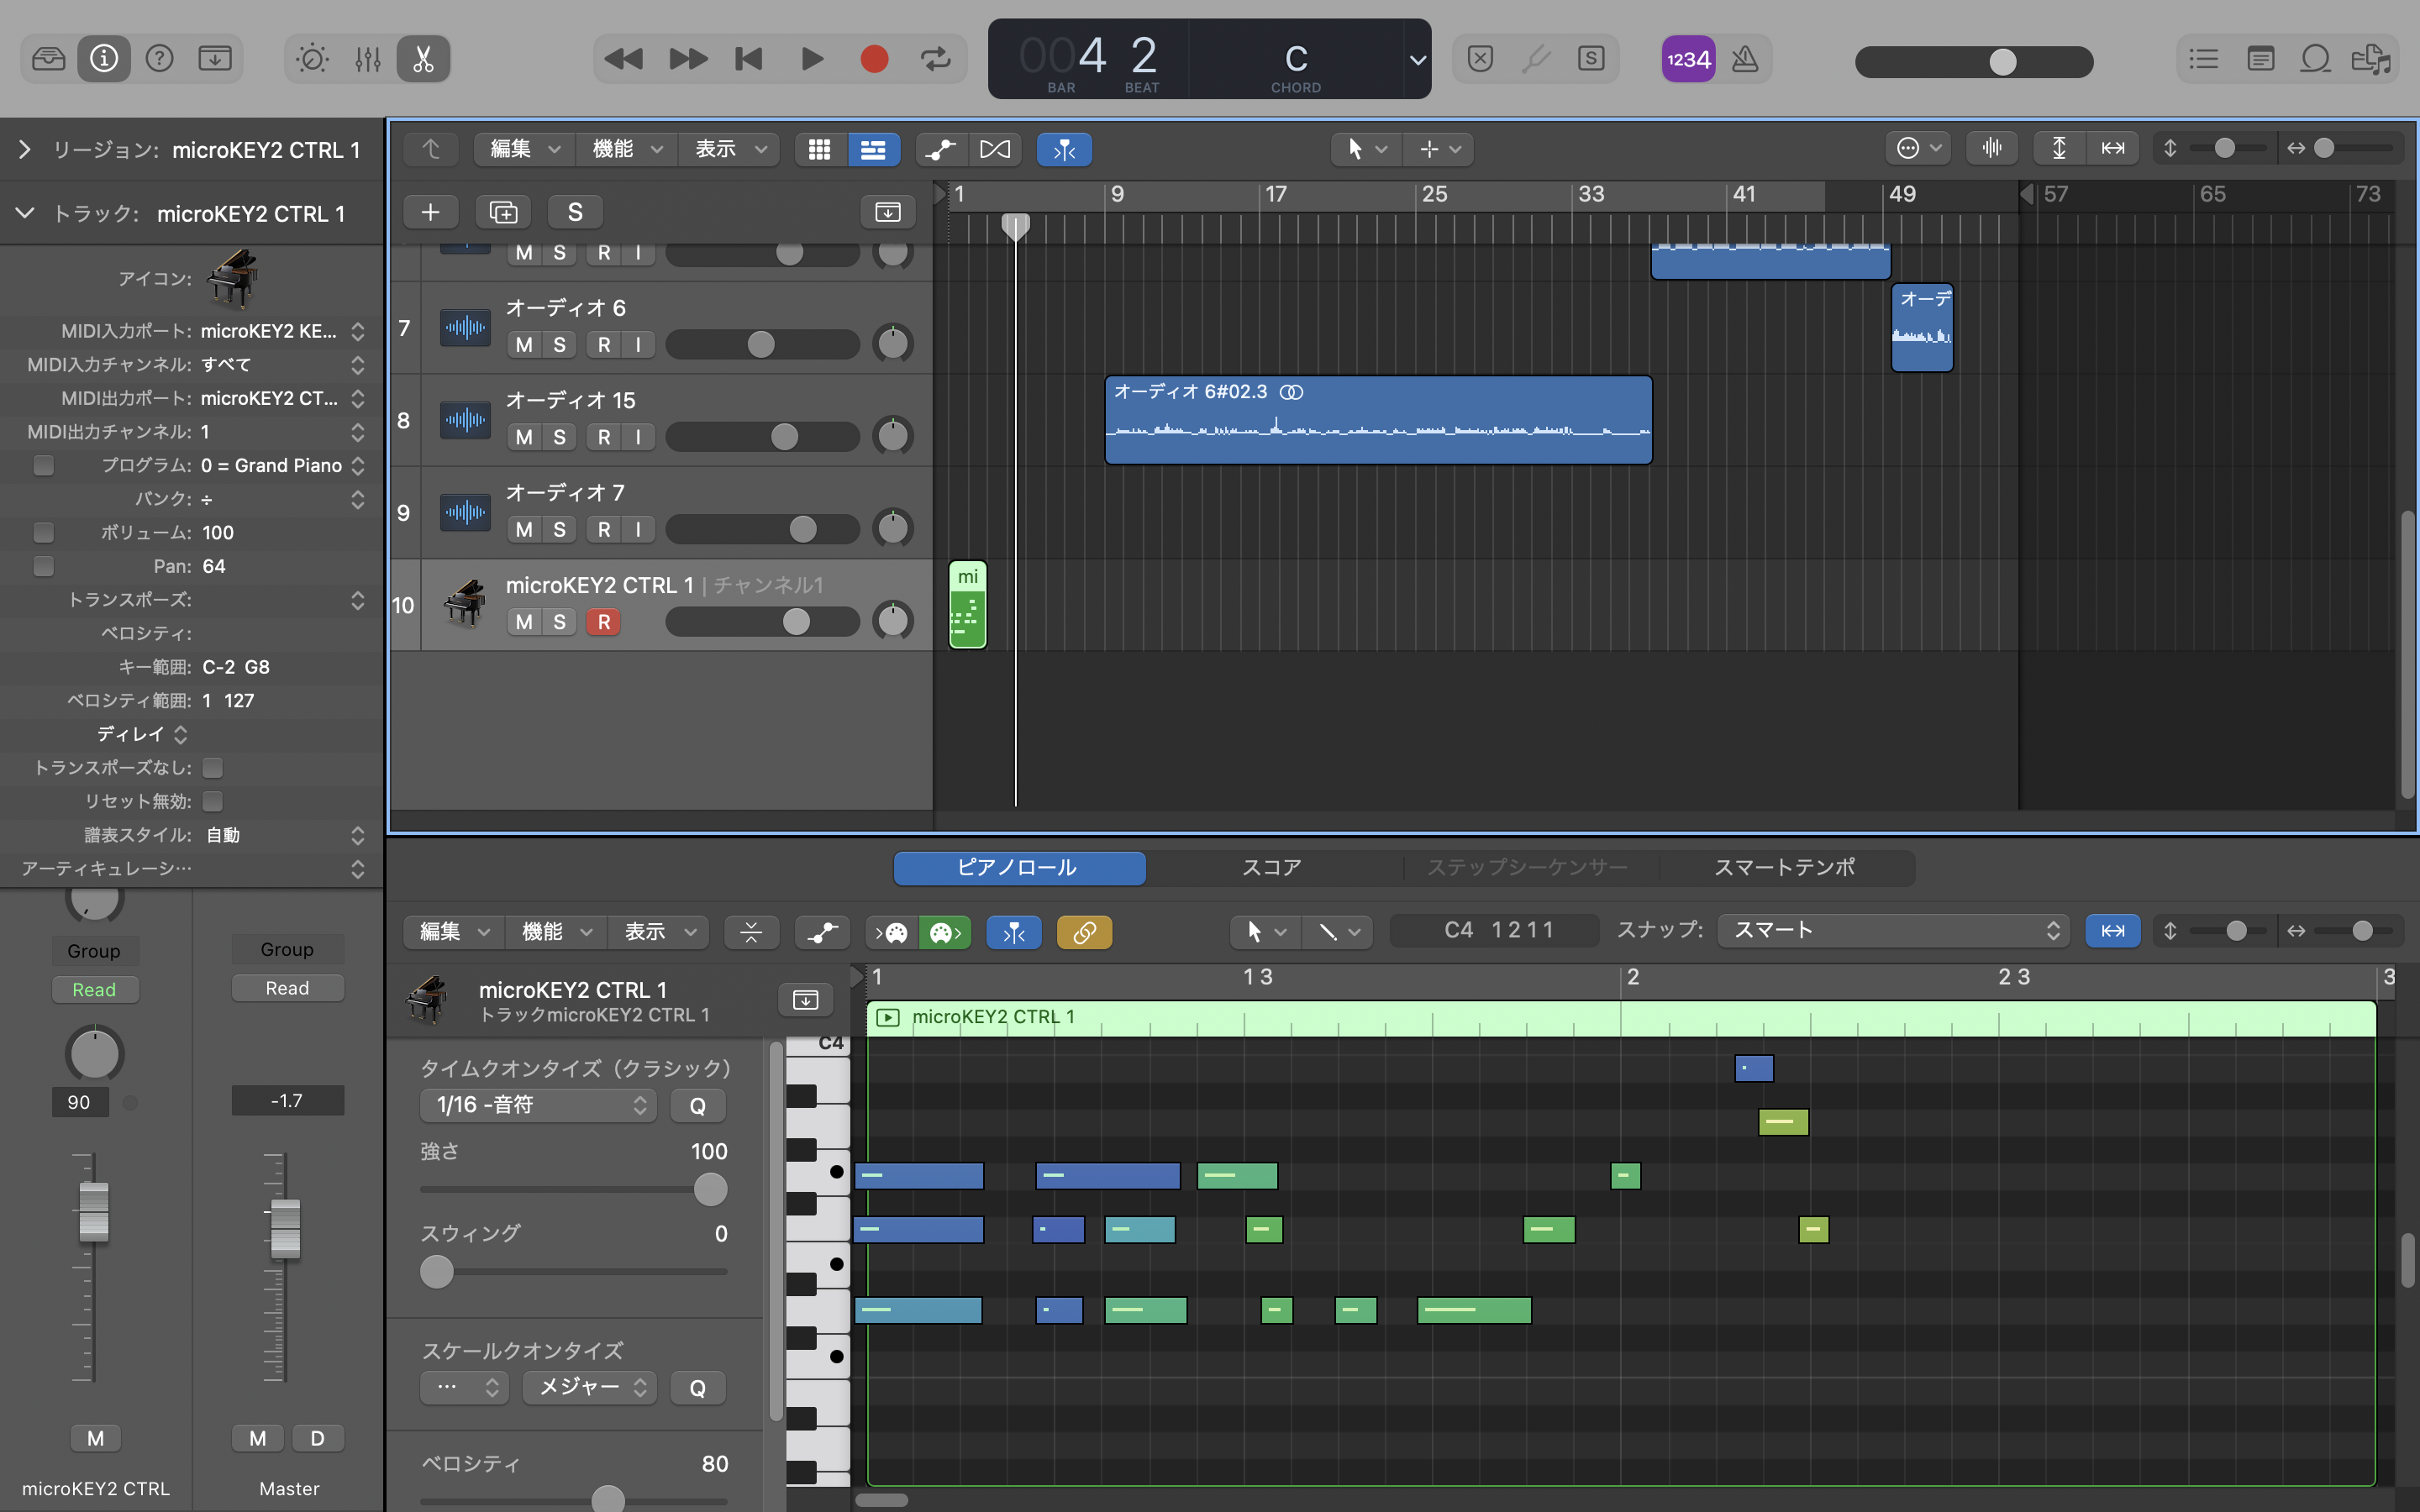Enable the Program checkbox in the inspector
This screenshot has width=2420, height=1512.
coord(44,465)
